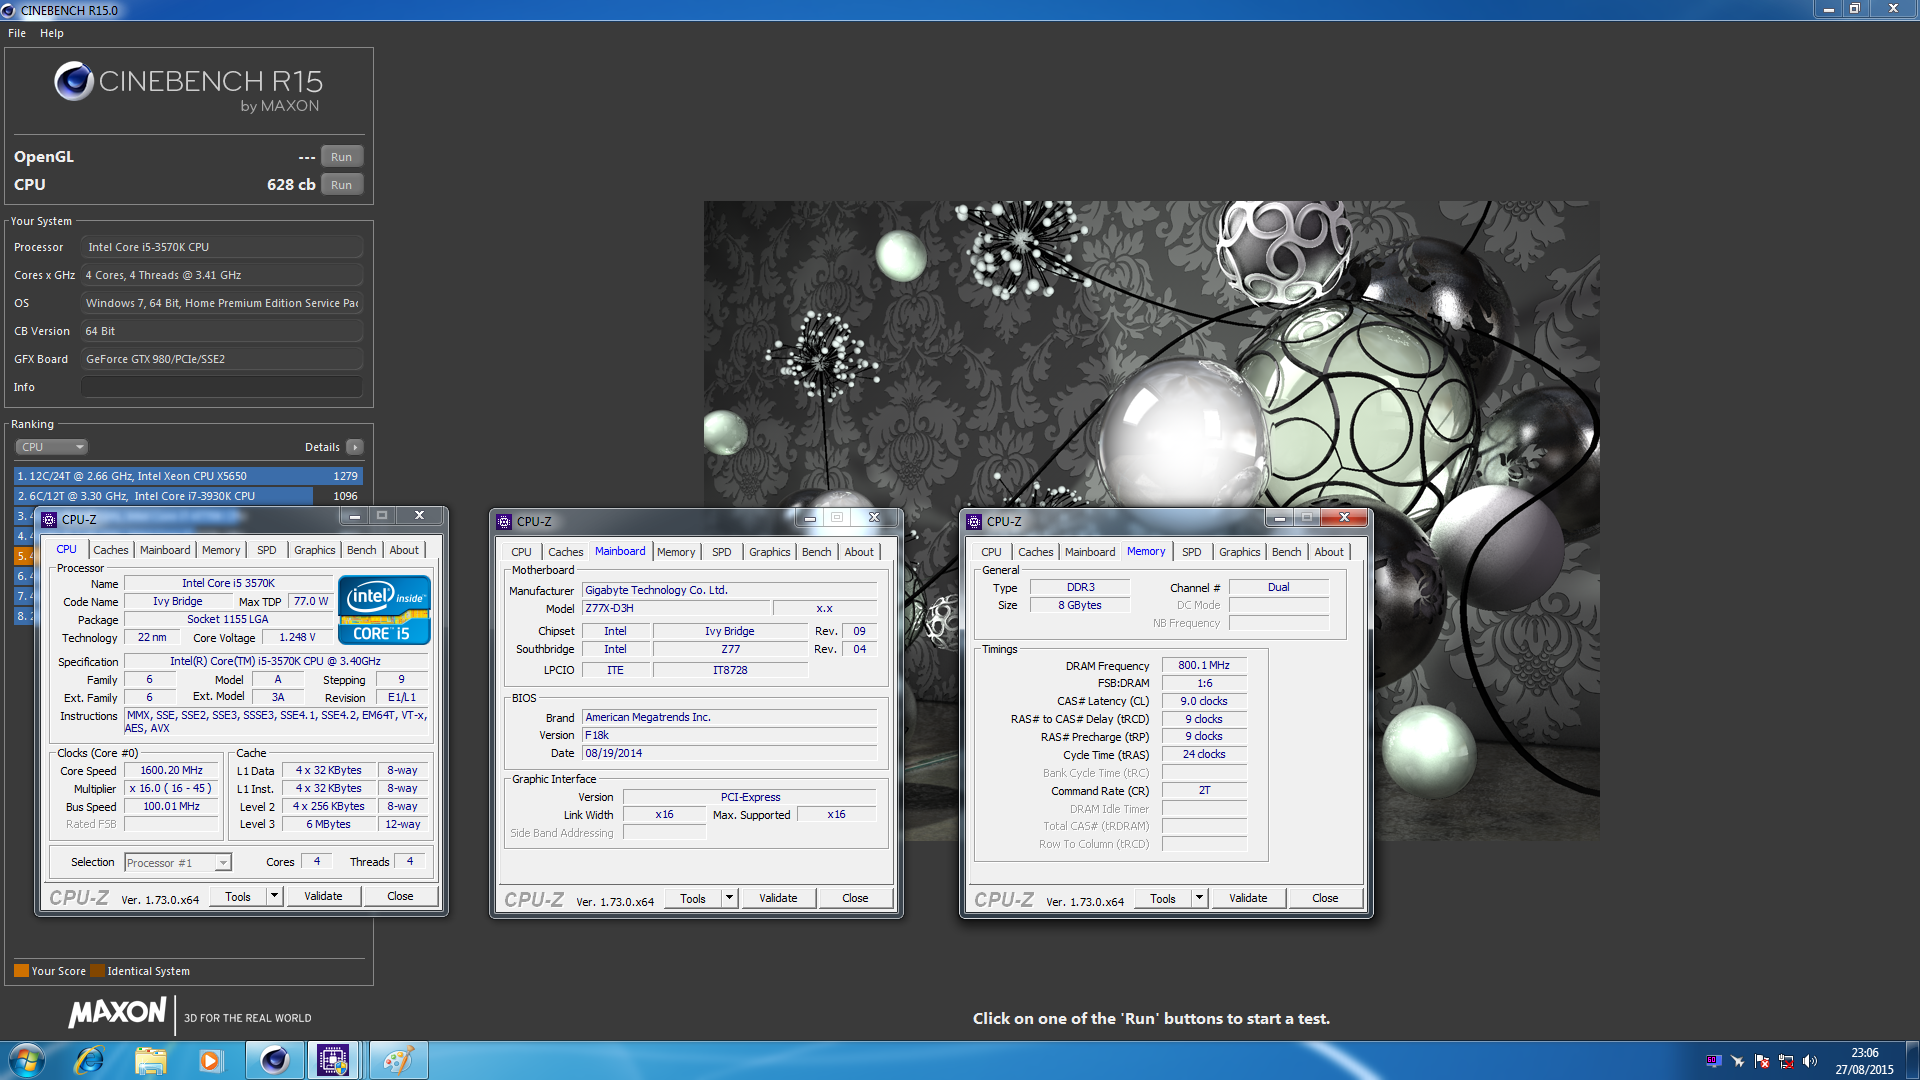Click Cinebench R15 logo sphere
The image size is (1920, 1080).
pos(74,81)
